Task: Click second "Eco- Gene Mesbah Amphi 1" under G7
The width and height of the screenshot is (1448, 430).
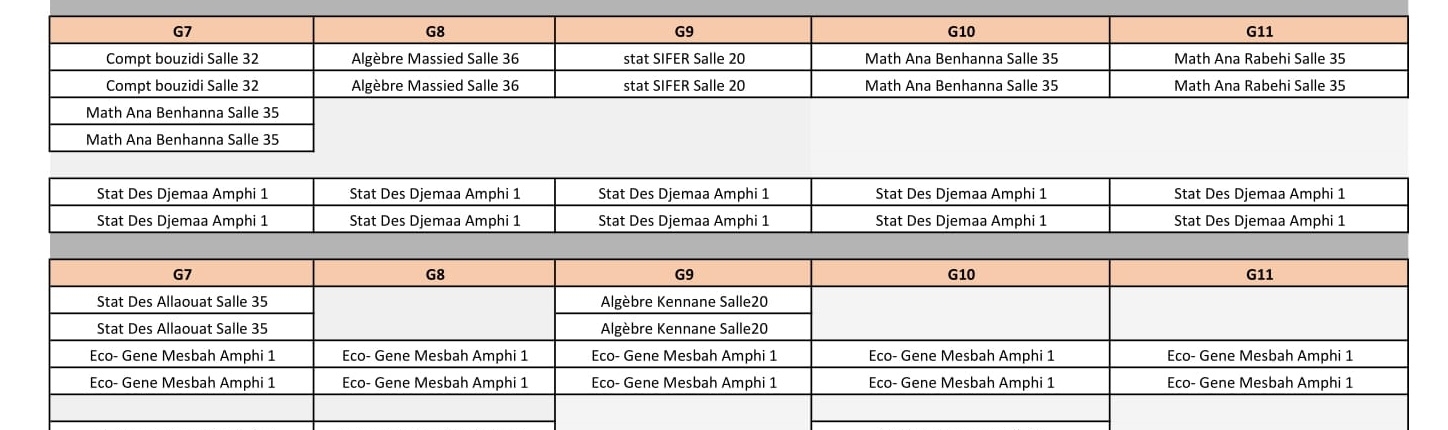Action: pyautogui.click(x=182, y=382)
